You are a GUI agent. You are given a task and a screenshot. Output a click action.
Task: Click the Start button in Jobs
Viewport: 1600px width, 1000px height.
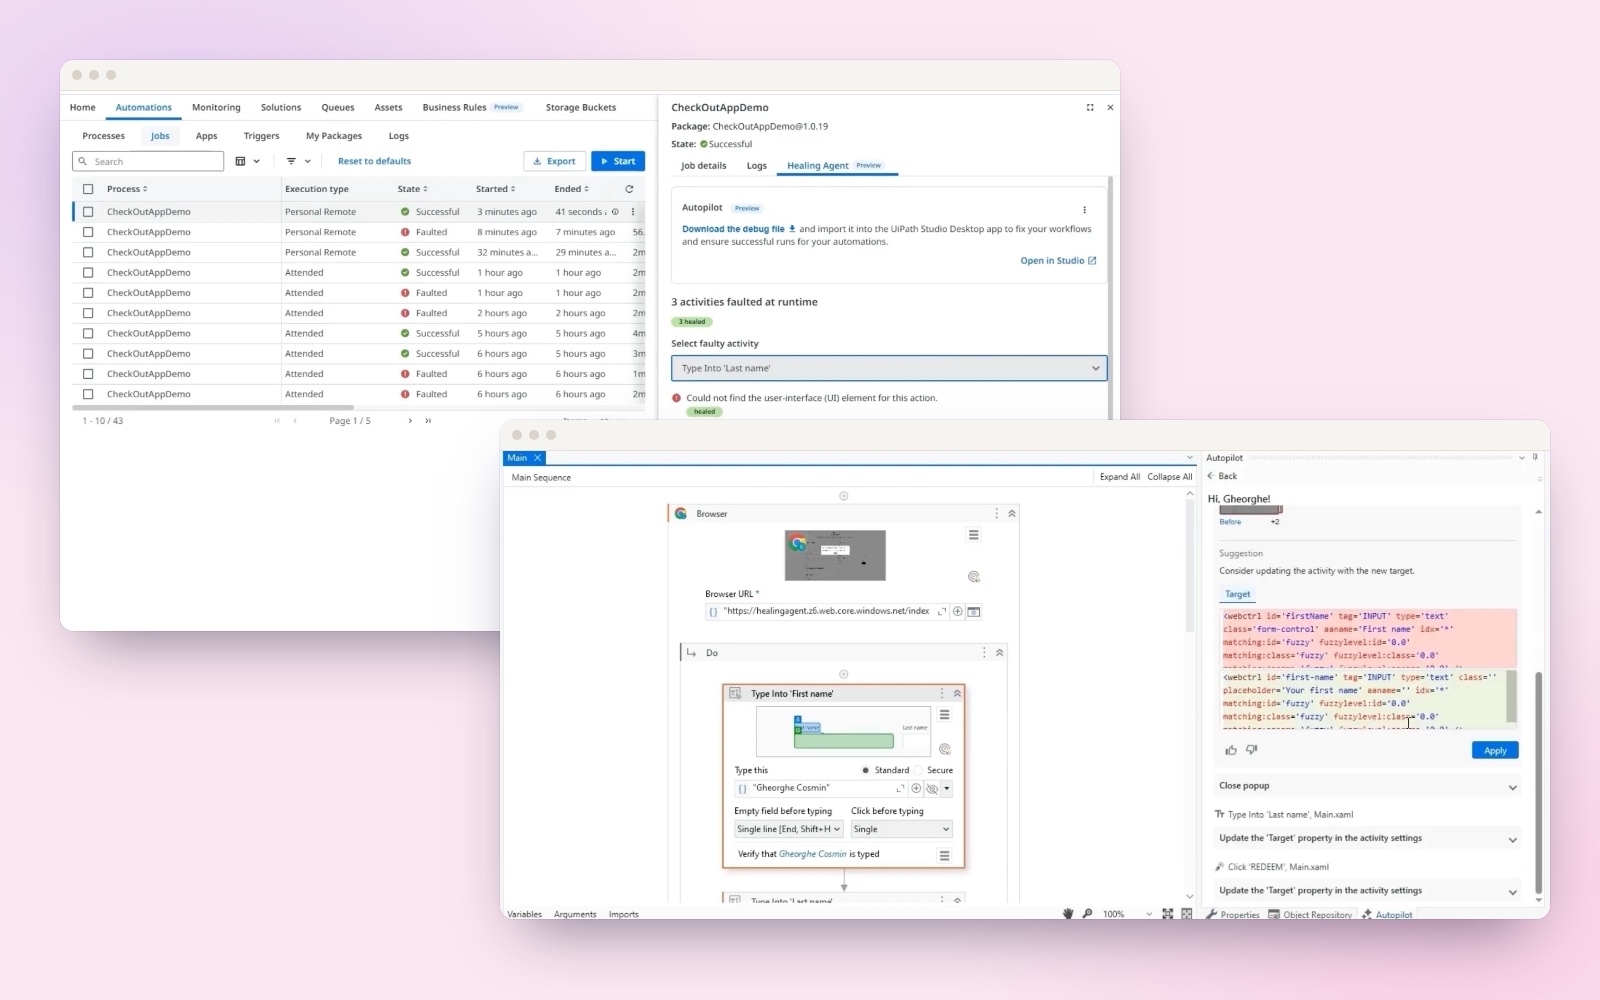tap(618, 161)
